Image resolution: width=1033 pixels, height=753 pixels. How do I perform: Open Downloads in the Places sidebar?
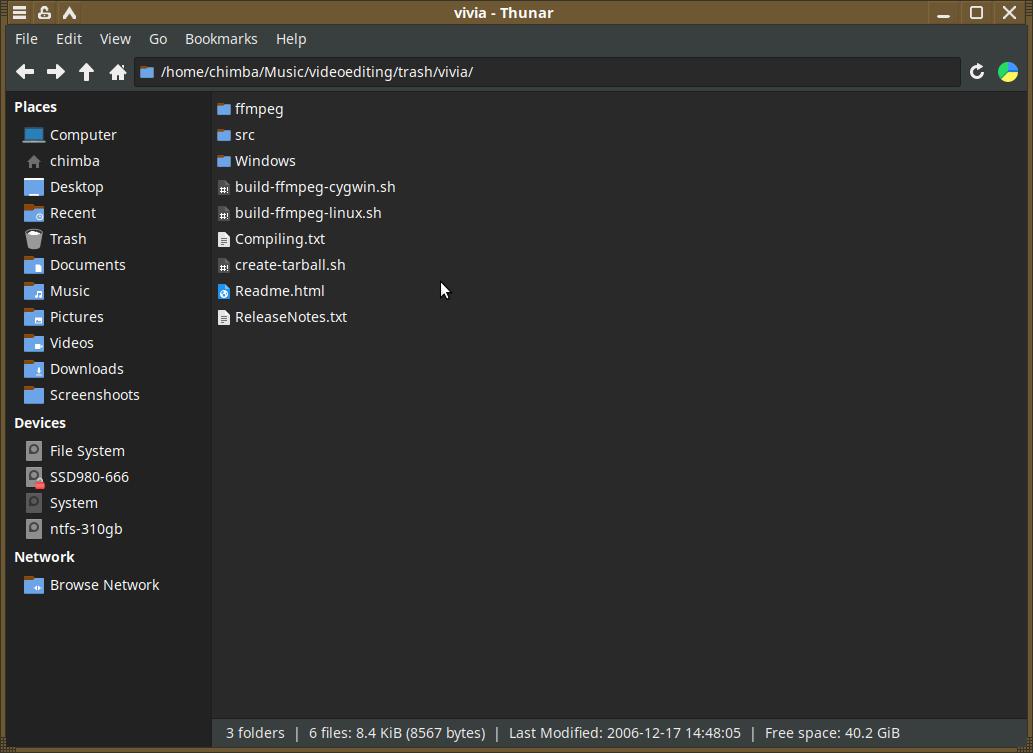87,369
